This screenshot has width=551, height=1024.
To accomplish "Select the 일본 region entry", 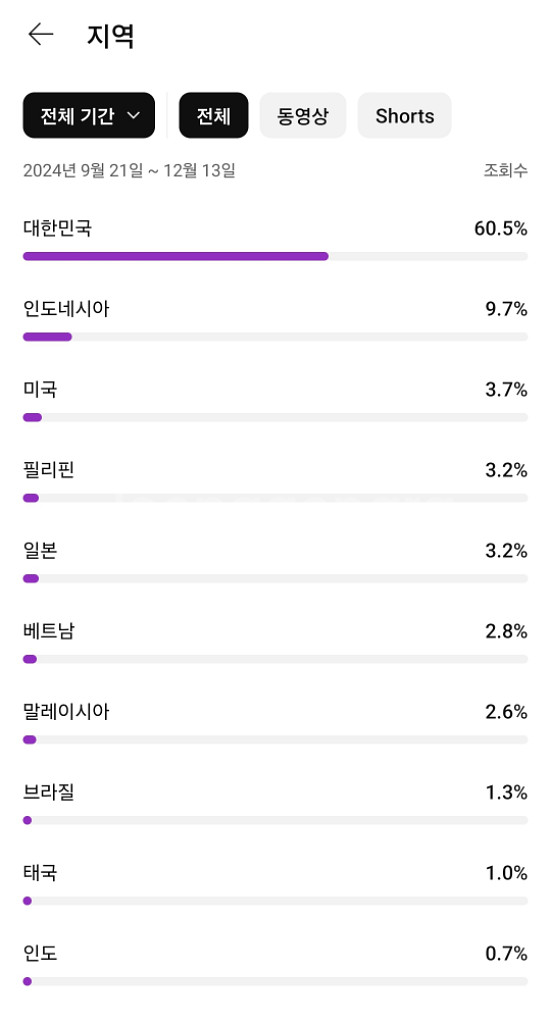I will (276, 562).
